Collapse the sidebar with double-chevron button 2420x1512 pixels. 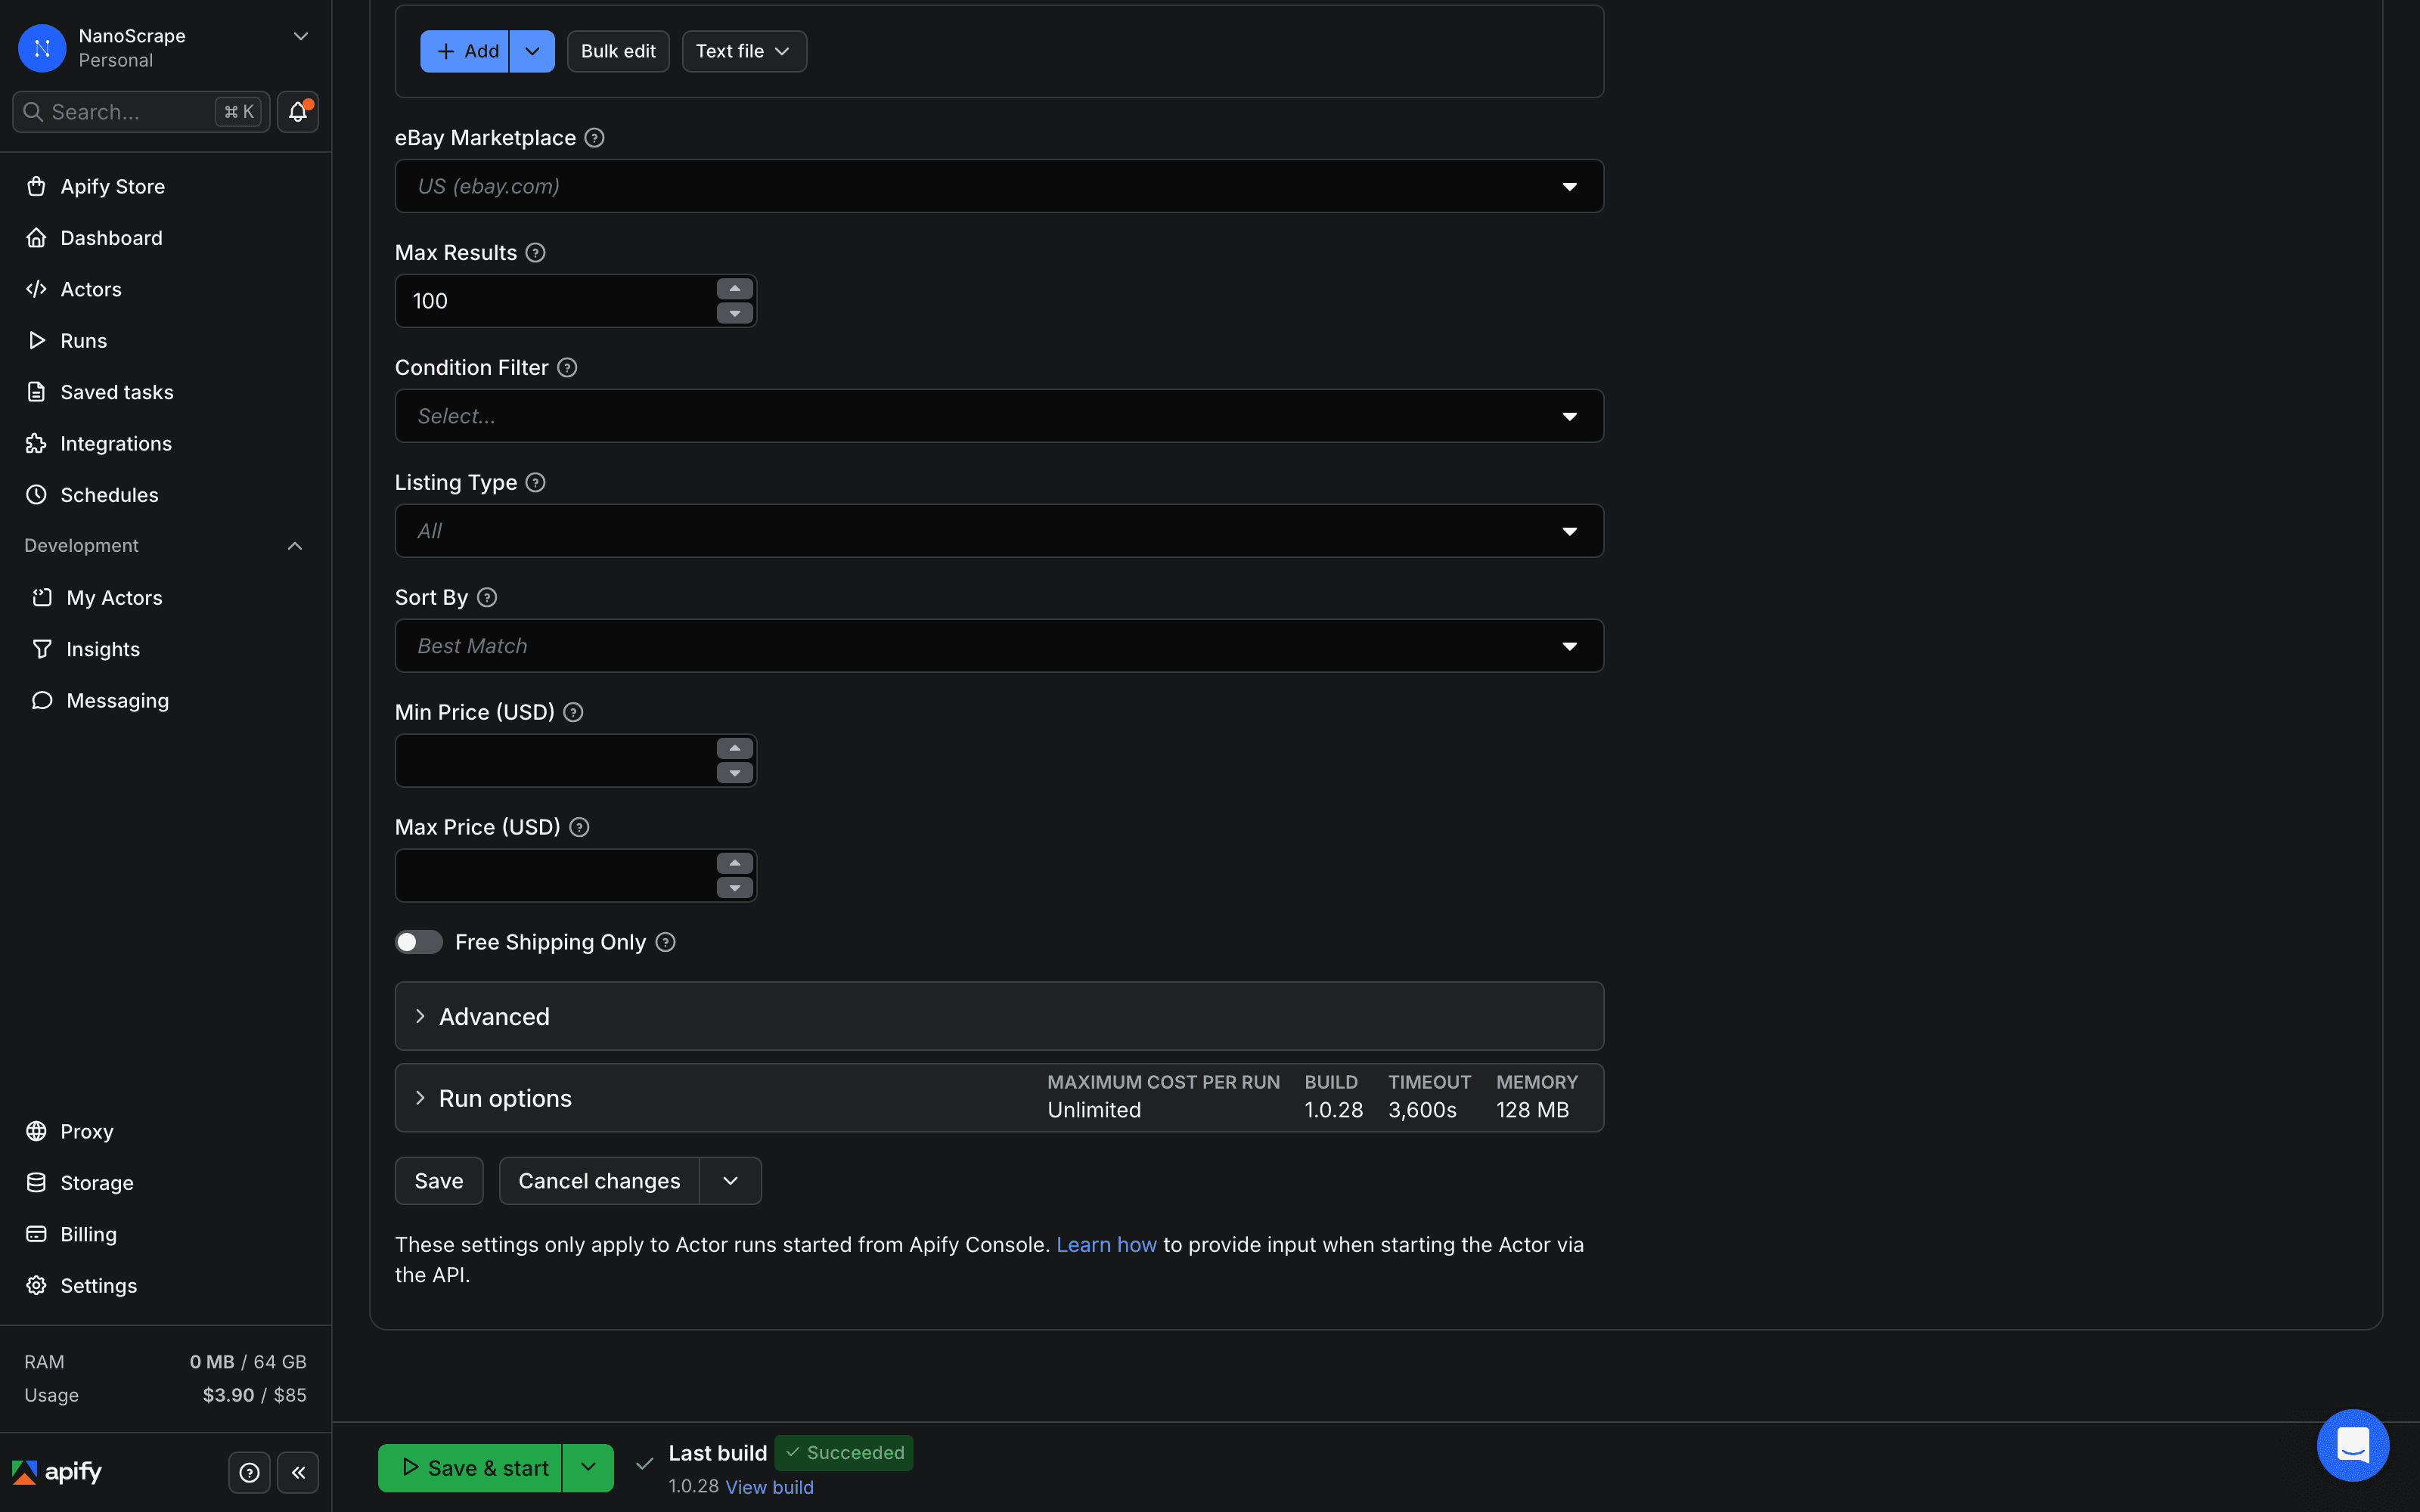[x=298, y=1472]
